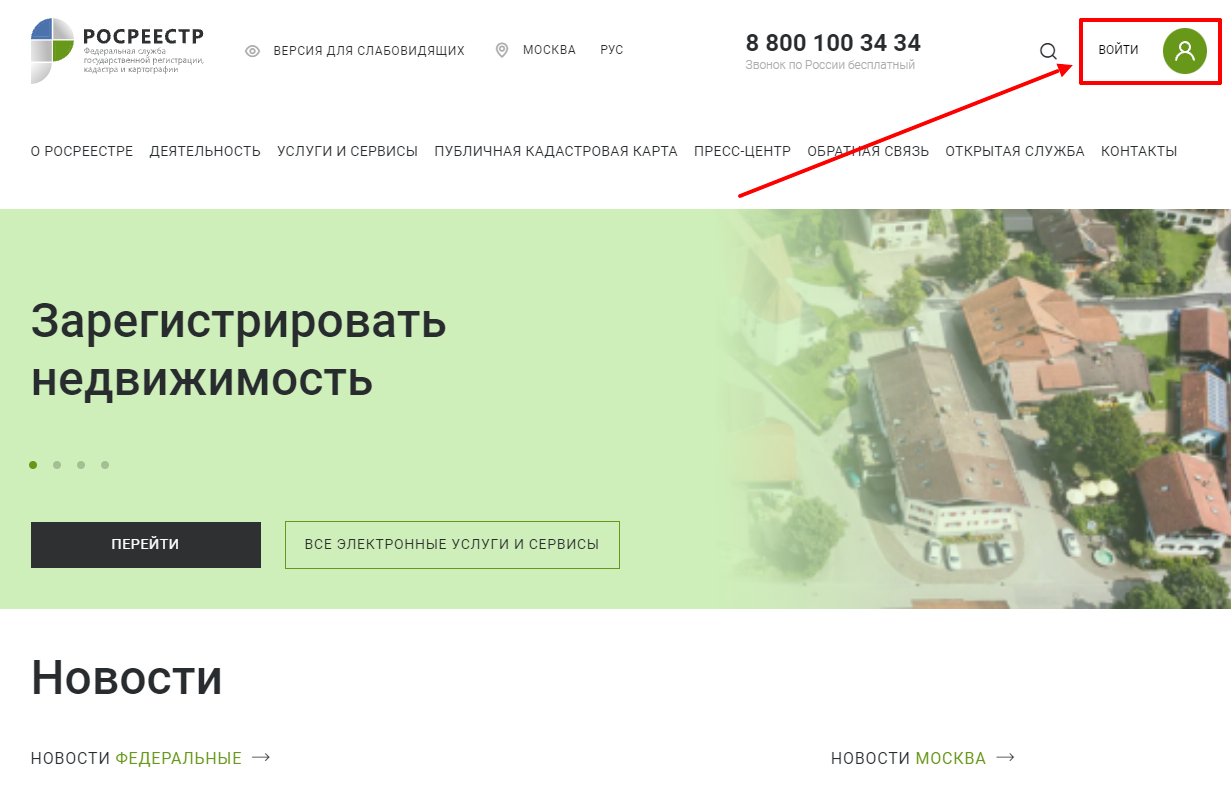Click the eye icon for visually impaired version
Screen dimensions: 1231x792
[253, 51]
